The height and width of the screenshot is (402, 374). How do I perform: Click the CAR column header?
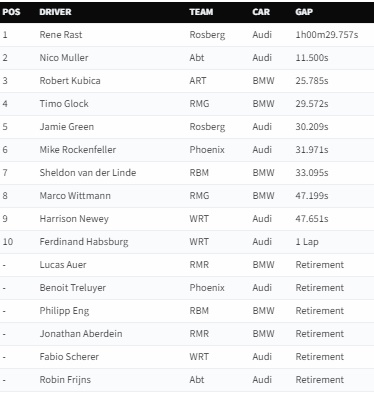(261, 12)
